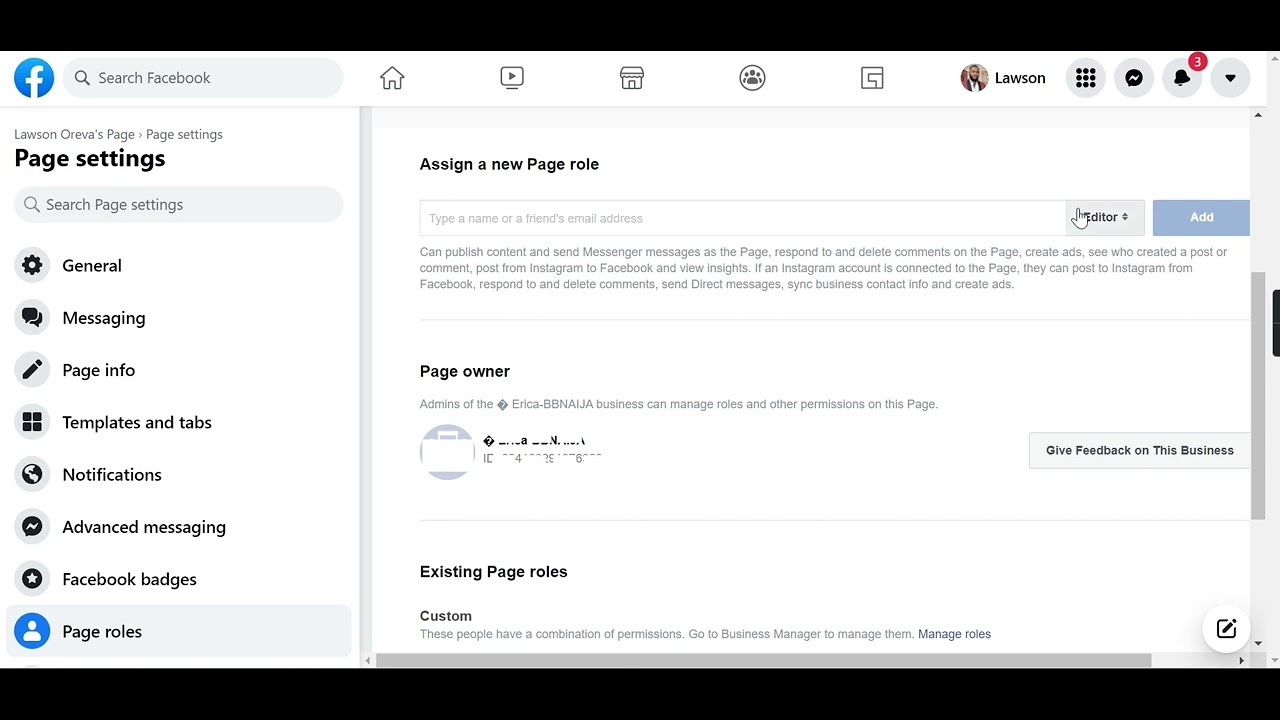Click the scroll right arrow
1280x720 pixels.
1241,660
